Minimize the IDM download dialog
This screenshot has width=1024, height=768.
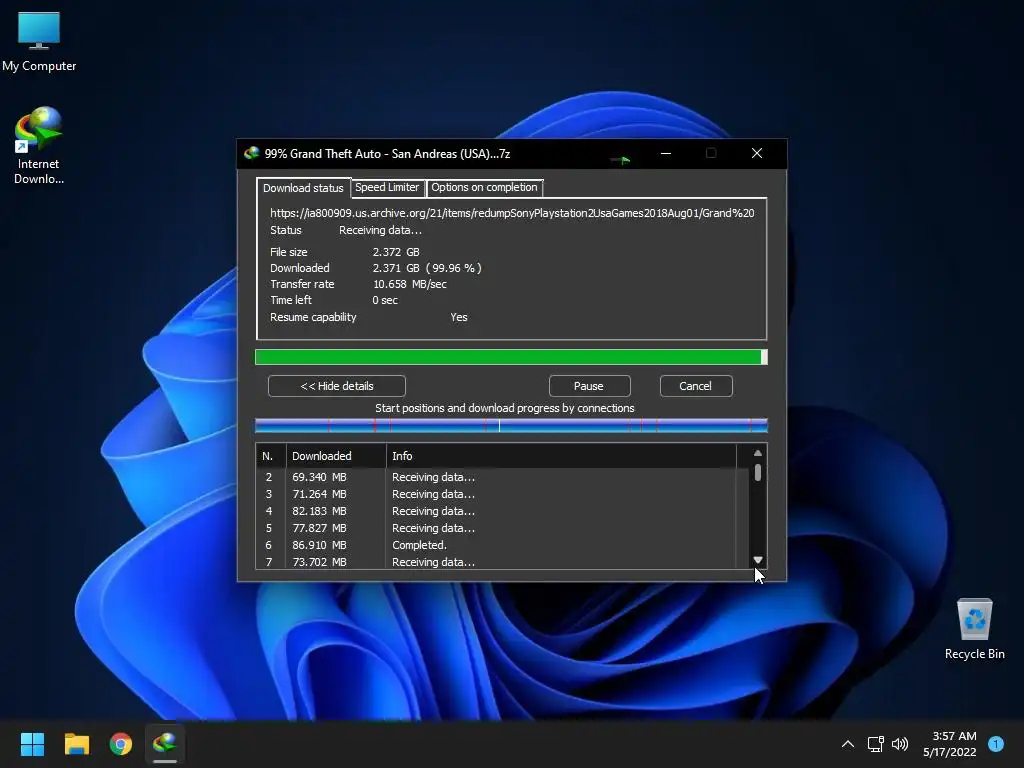click(666, 153)
